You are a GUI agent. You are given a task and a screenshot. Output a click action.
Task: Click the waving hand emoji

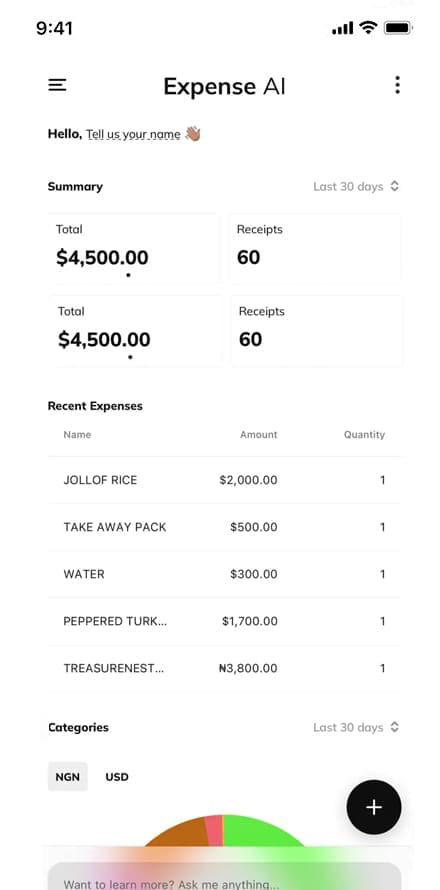[192, 134]
